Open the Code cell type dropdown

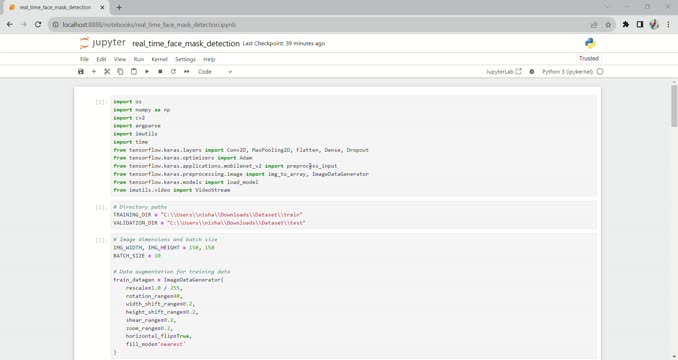tap(215, 72)
